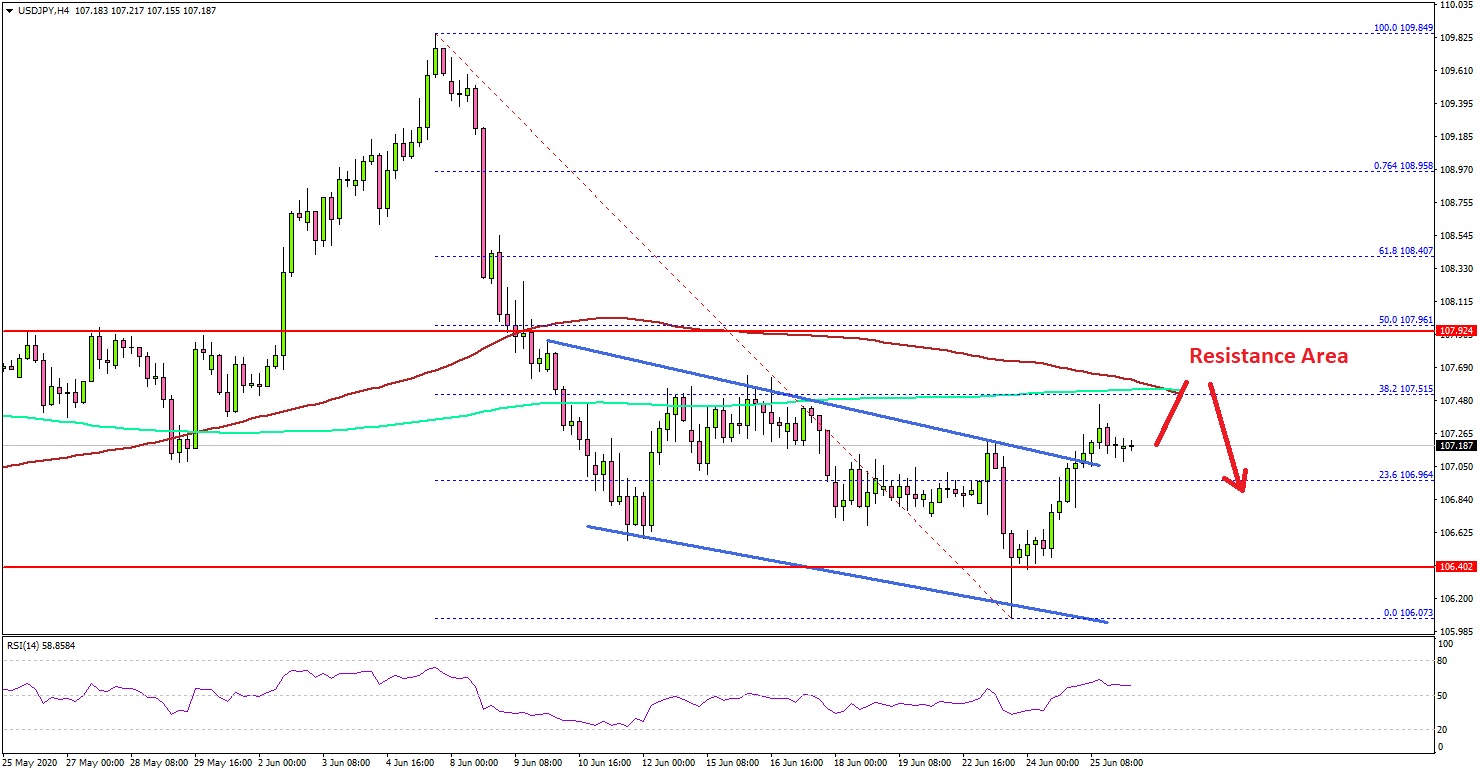
Task: Click the 8 Jun 00:00 time label
Action: tap(474, 762)
